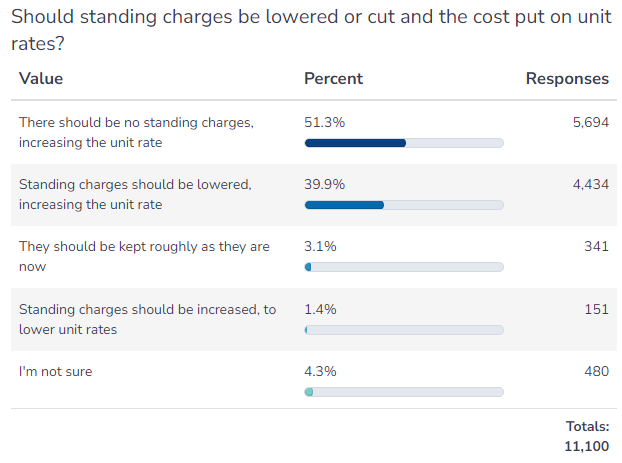Select the Value column header

(x=41, y=79)
